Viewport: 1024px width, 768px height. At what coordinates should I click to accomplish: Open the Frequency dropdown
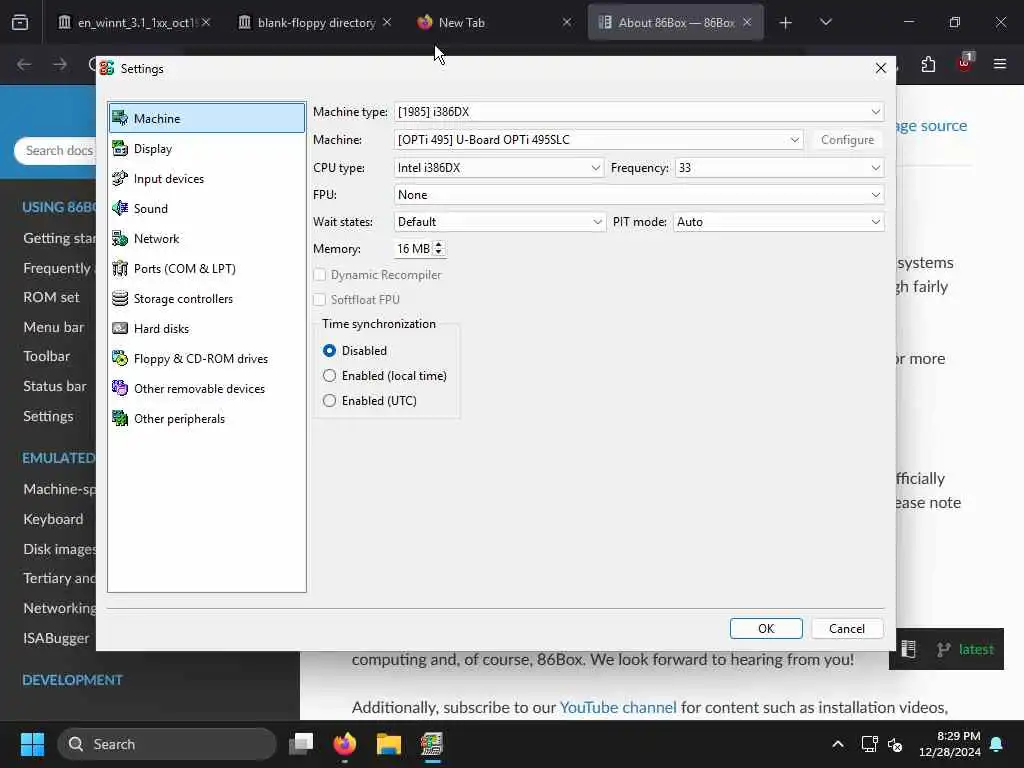click(780, 168)
